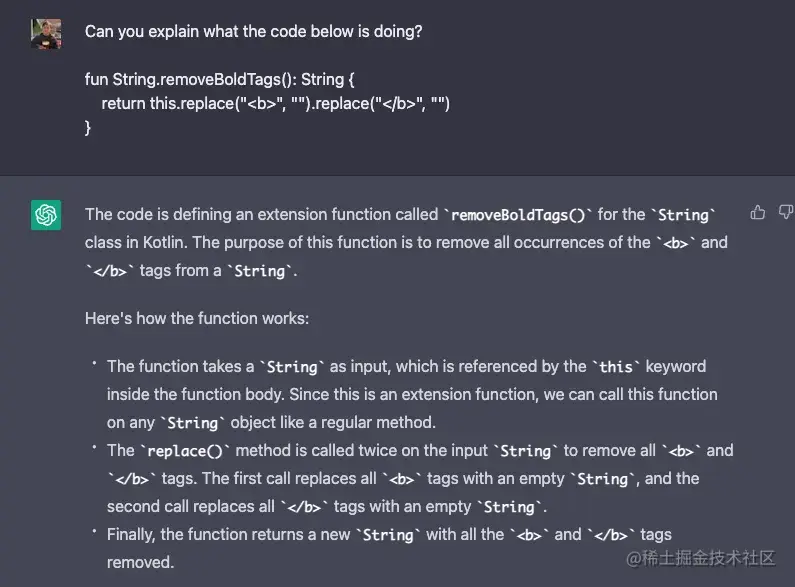Click the closing brace of the user's code
Image resolution: width=795 pixels, height=587 pixels.
(x=88, y=127)
